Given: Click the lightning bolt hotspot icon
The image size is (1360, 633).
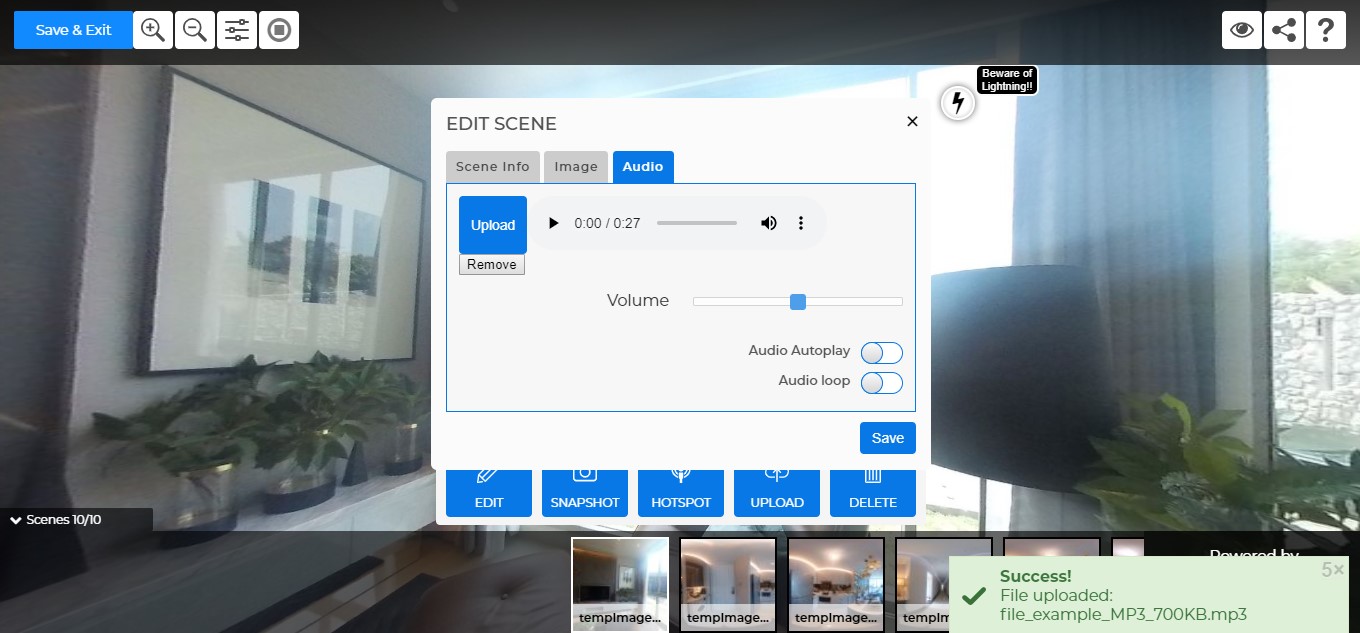Looking at the screenshot, I should click(958, 102).
